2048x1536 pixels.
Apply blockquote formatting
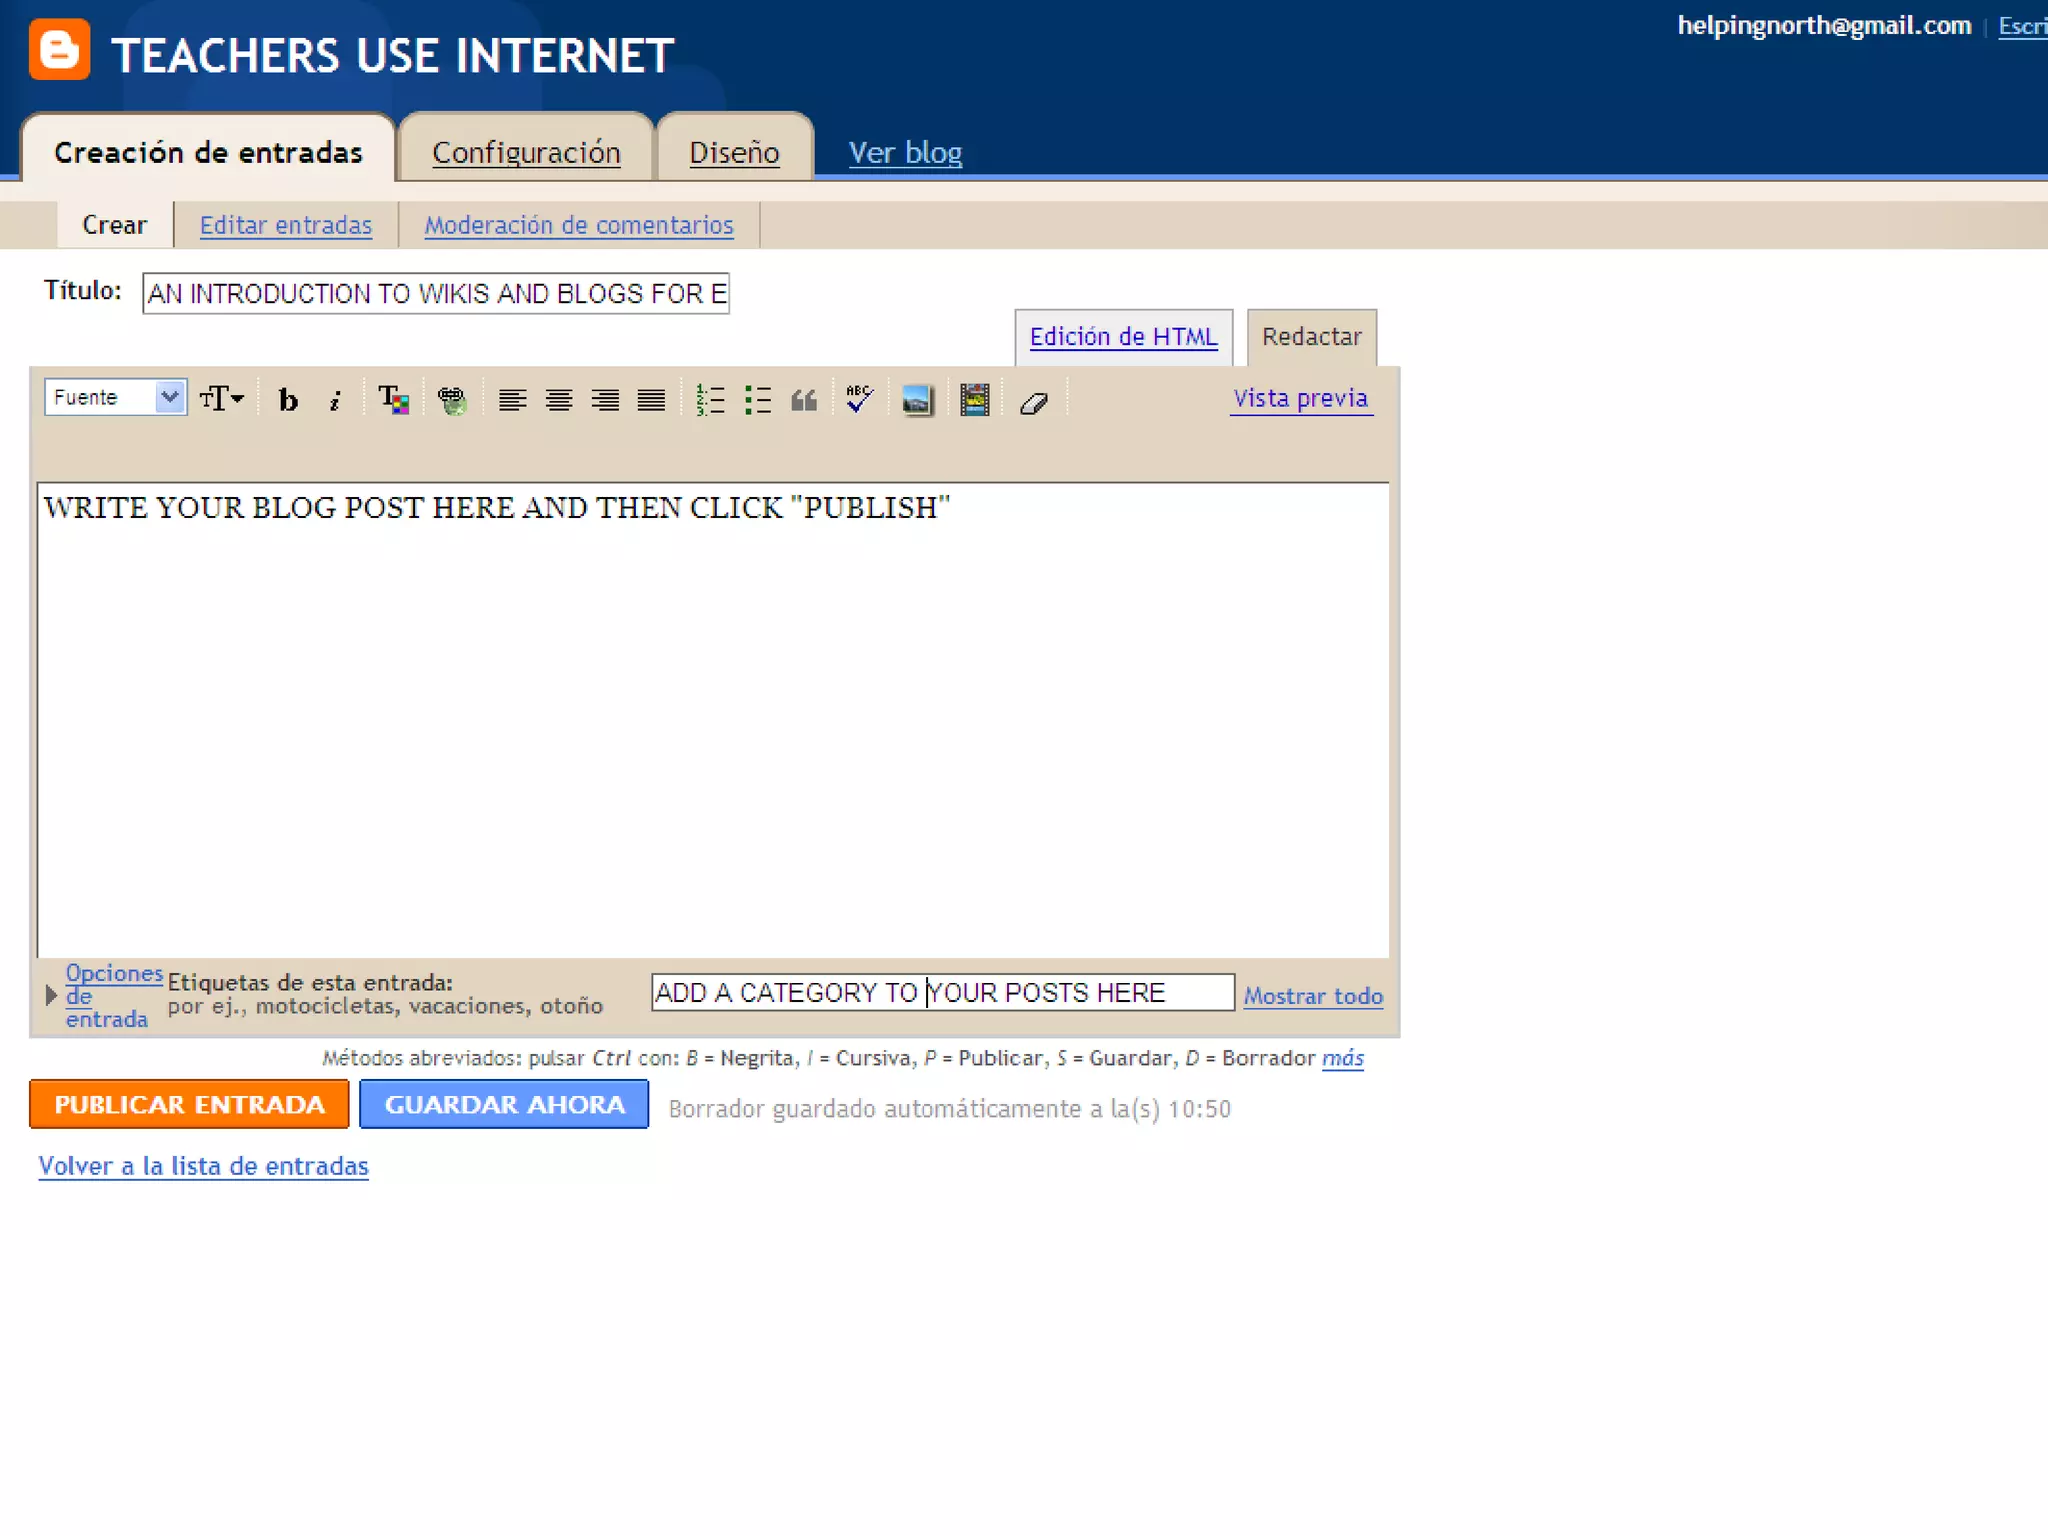tap(804, 400)
